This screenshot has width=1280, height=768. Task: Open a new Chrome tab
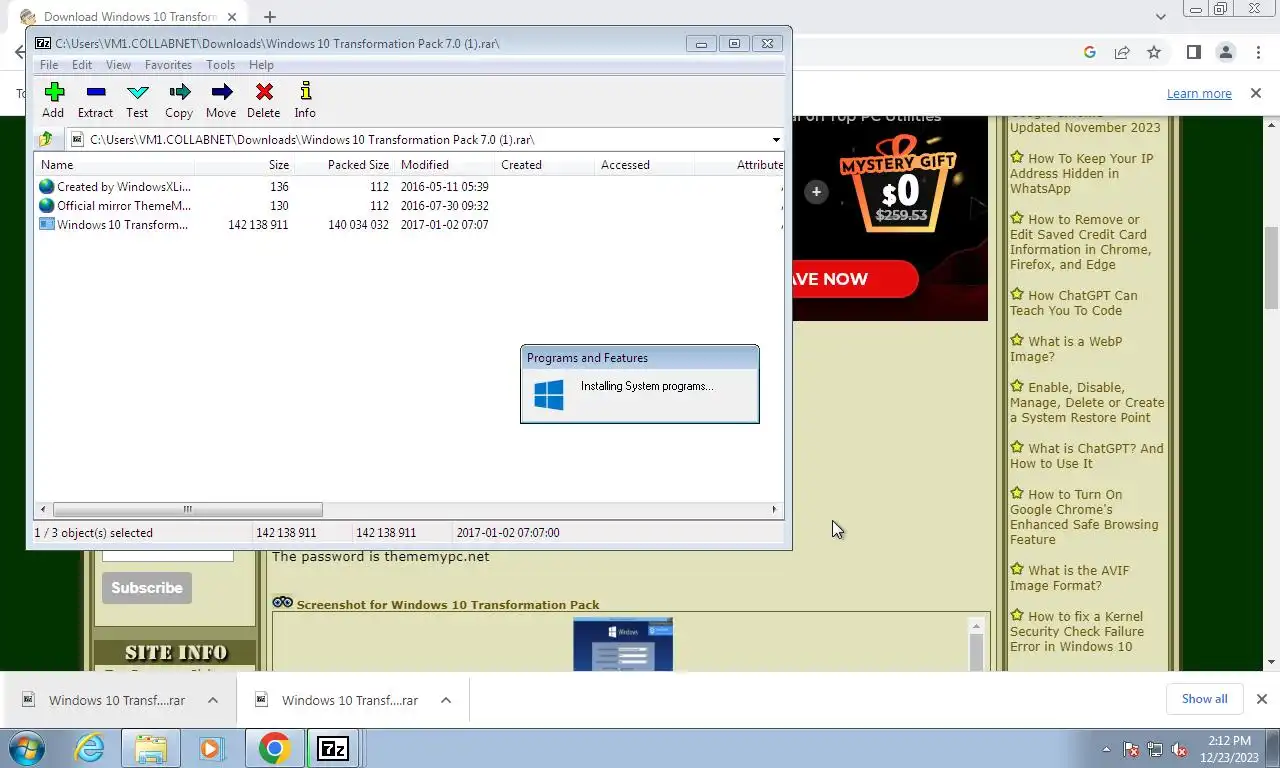tap(269, 17)
